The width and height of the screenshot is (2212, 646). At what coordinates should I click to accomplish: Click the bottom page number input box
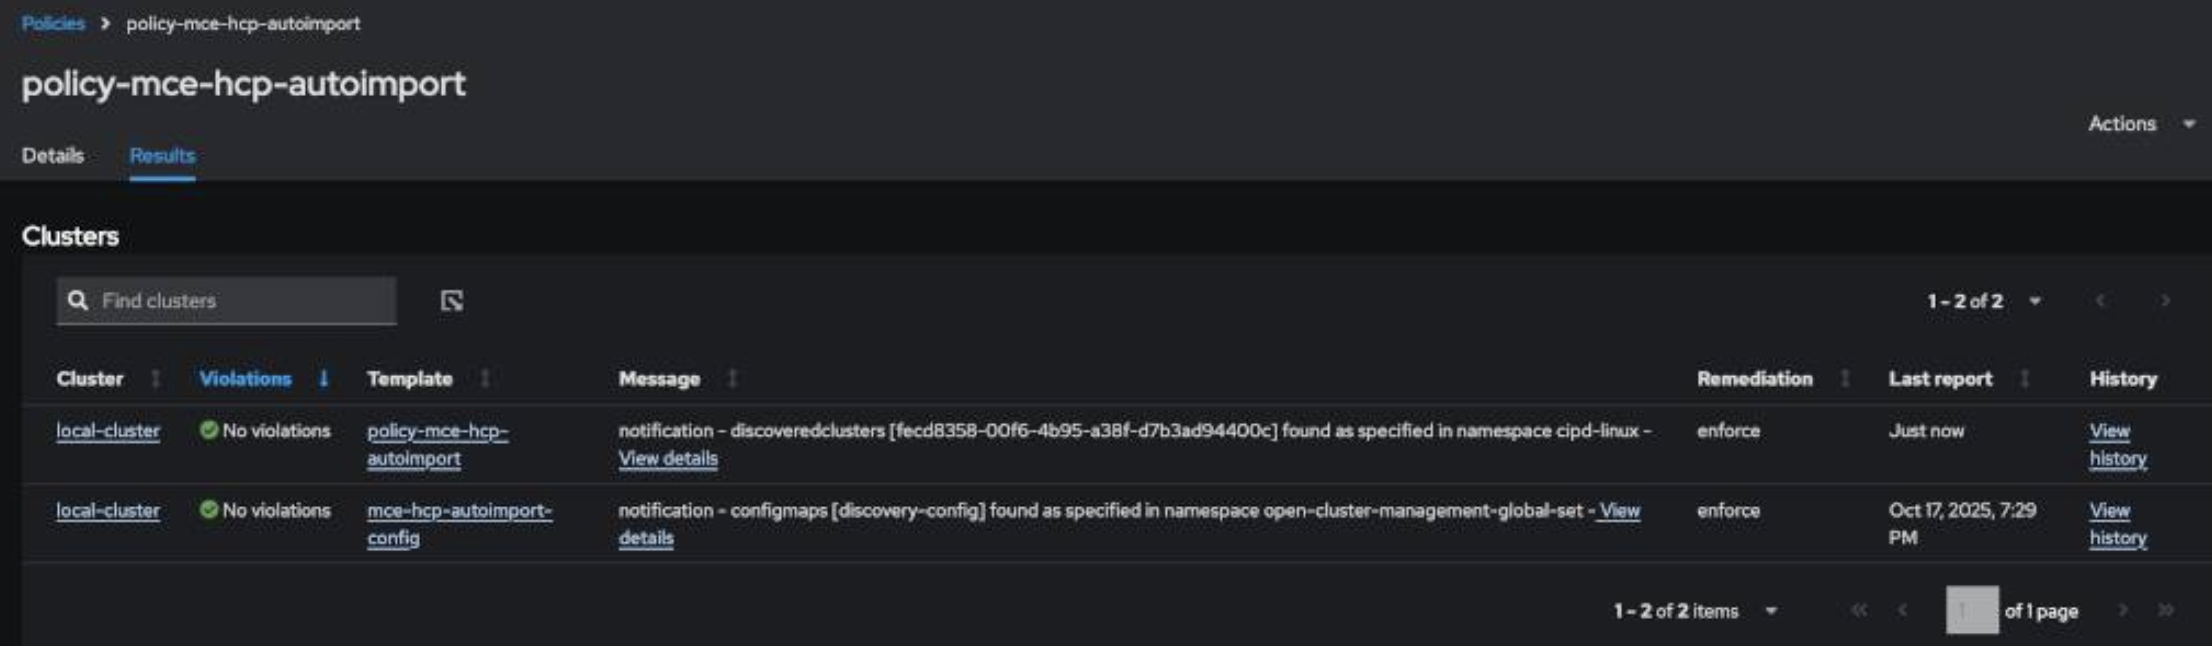1971,610
